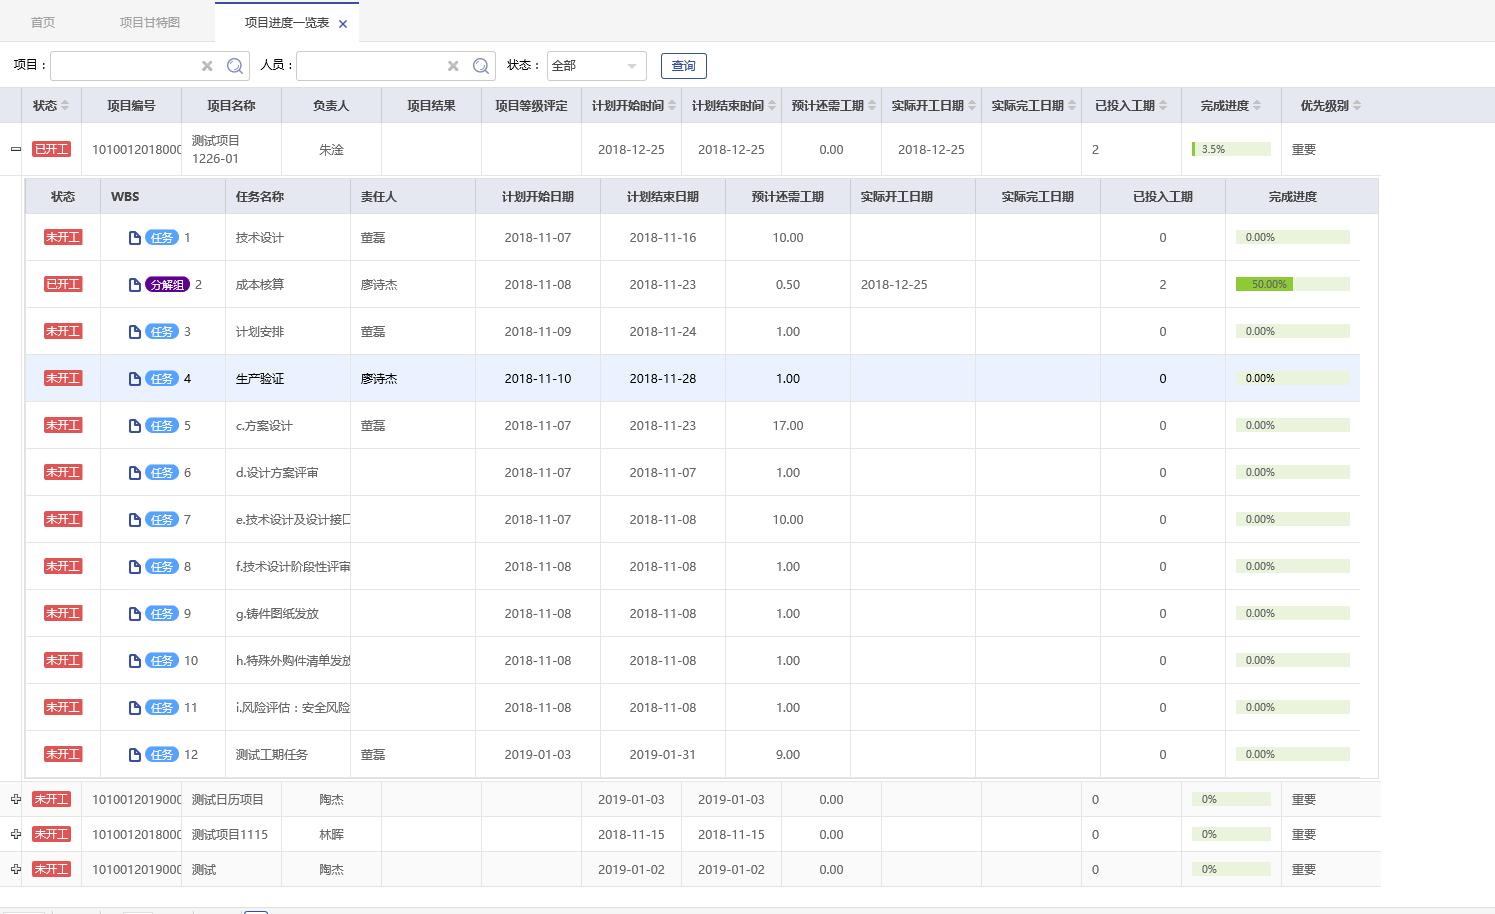Click document icon for task 技术设计
Screen dimensions: 1495x914
pos(134,238)
